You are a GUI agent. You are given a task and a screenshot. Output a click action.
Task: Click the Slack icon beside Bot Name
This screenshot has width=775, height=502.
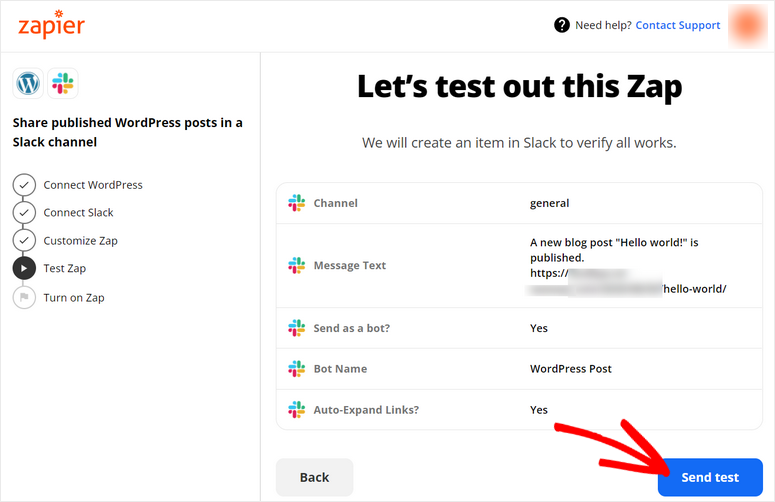[x=296, y=369]
